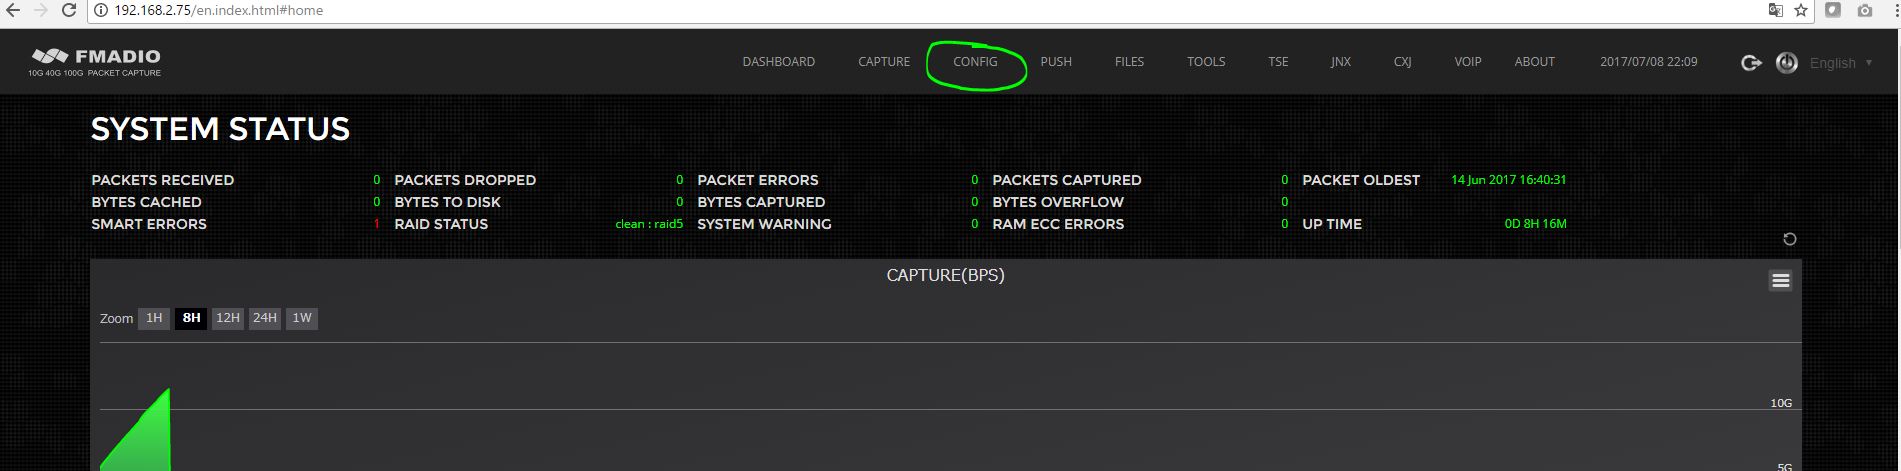1901x471 pixels.
Task: Open the CAPTURE menu
Action: tap(884, 62)
